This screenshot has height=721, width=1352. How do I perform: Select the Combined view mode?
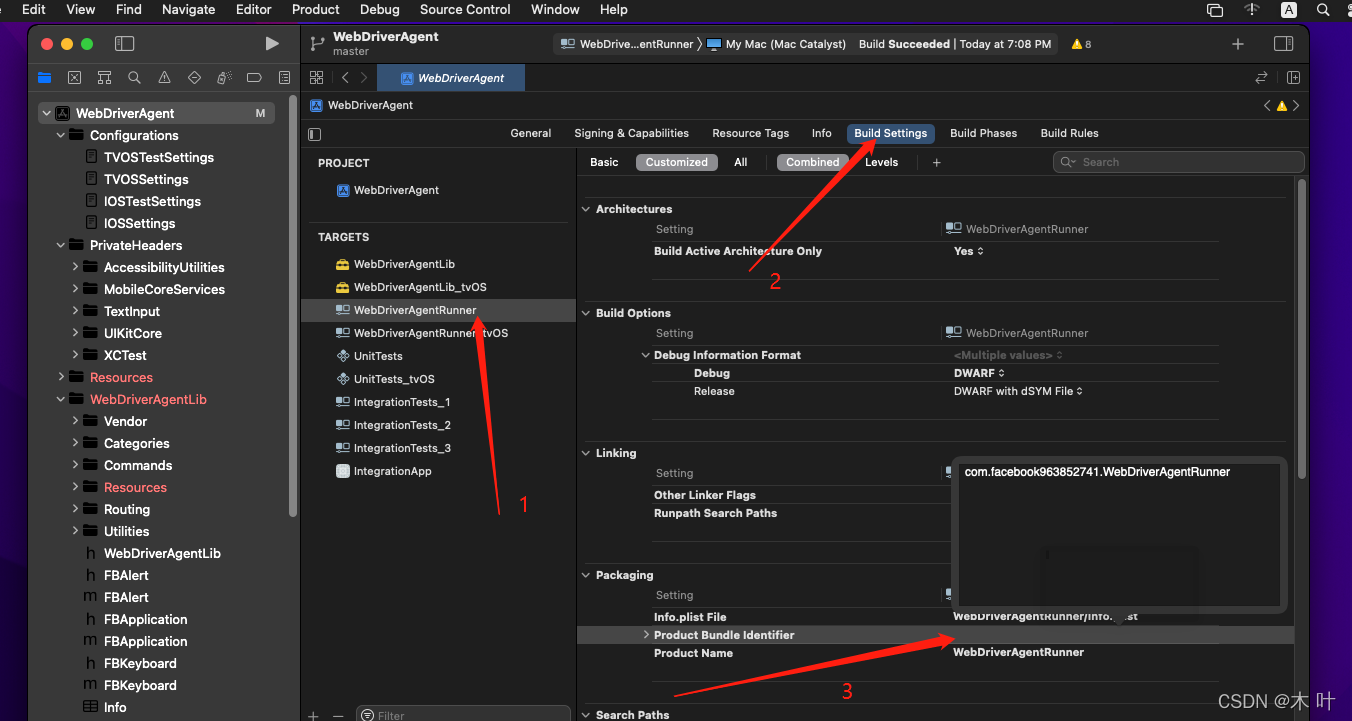tap(813, 162)
